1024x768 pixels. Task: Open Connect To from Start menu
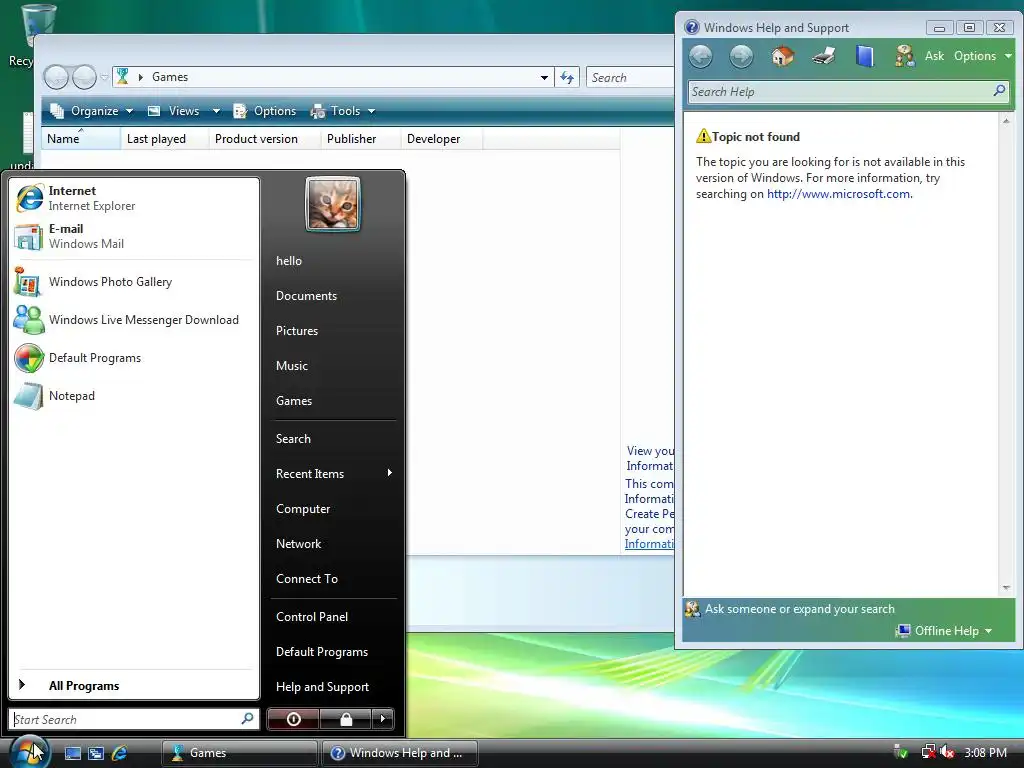(333, 579)
